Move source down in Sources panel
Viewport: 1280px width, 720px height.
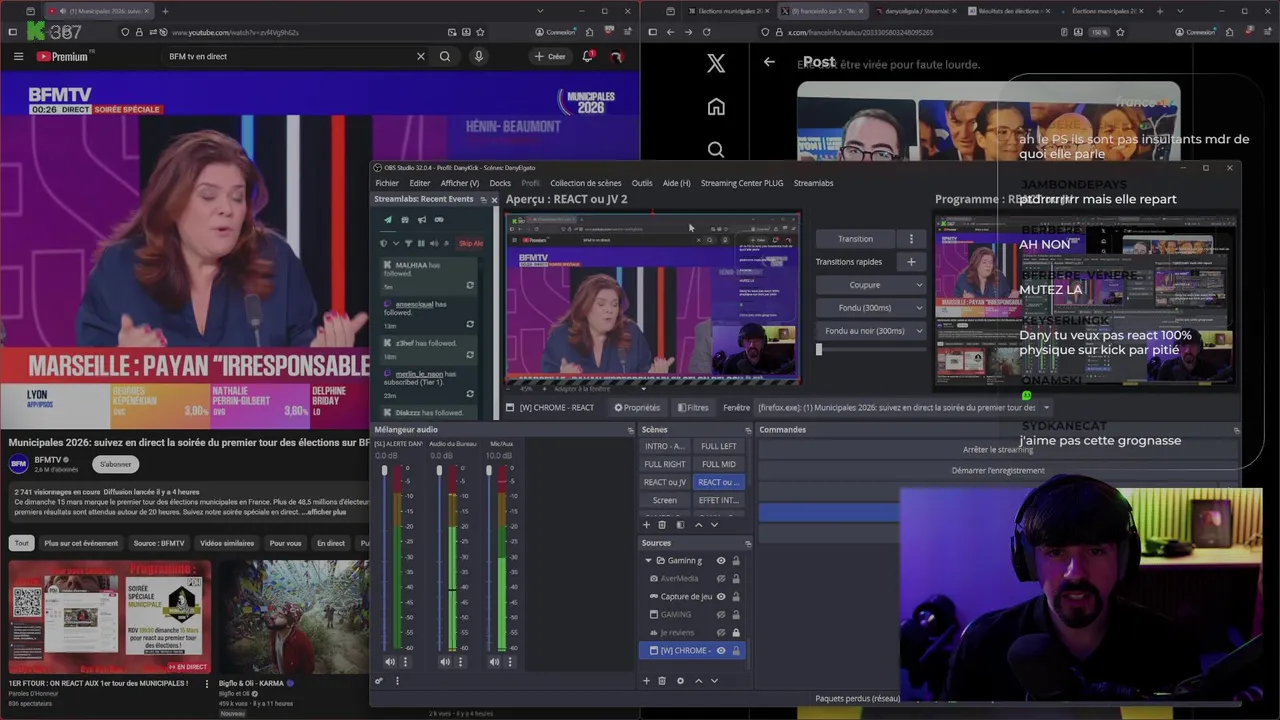point(714,681)
